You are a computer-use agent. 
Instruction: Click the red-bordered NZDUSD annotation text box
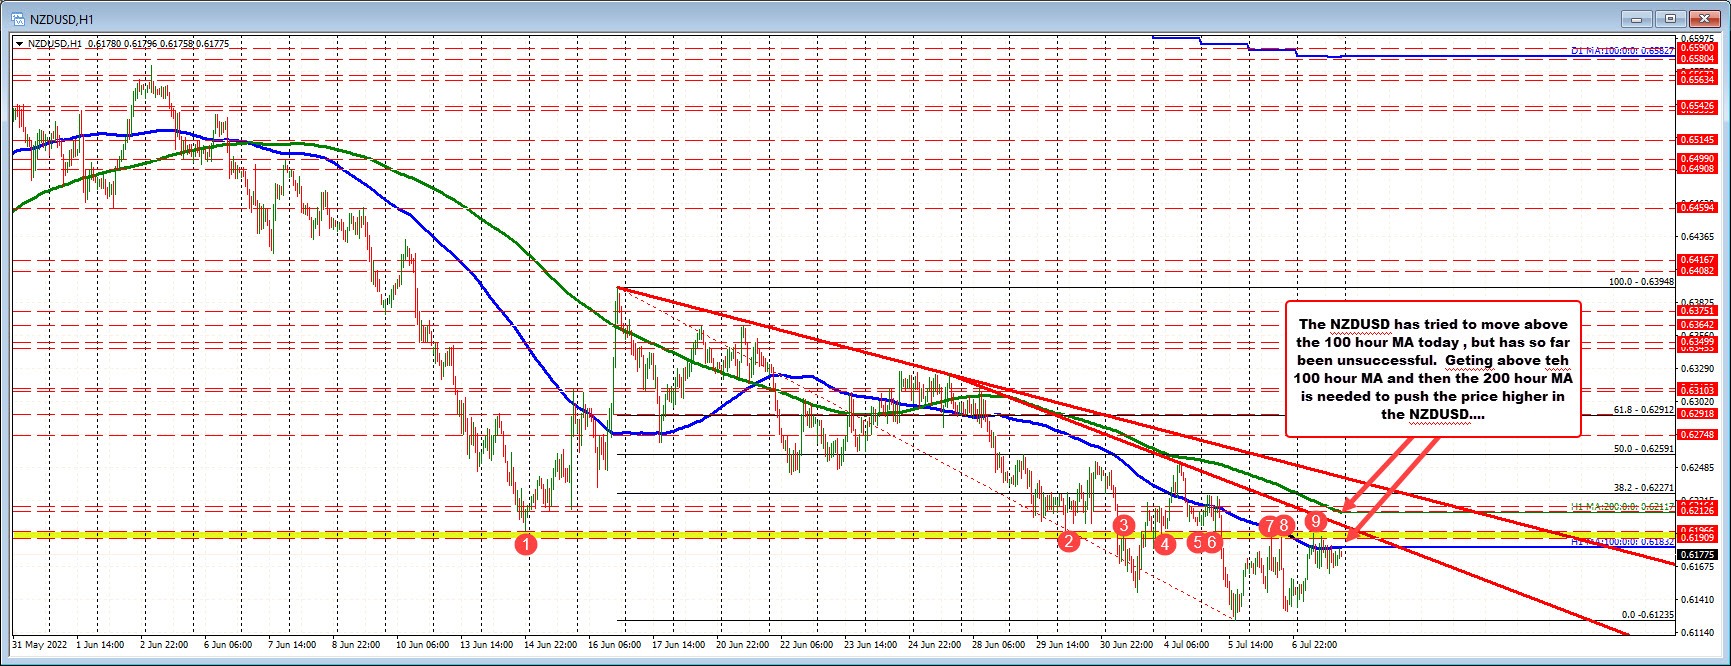(1432, 368)
